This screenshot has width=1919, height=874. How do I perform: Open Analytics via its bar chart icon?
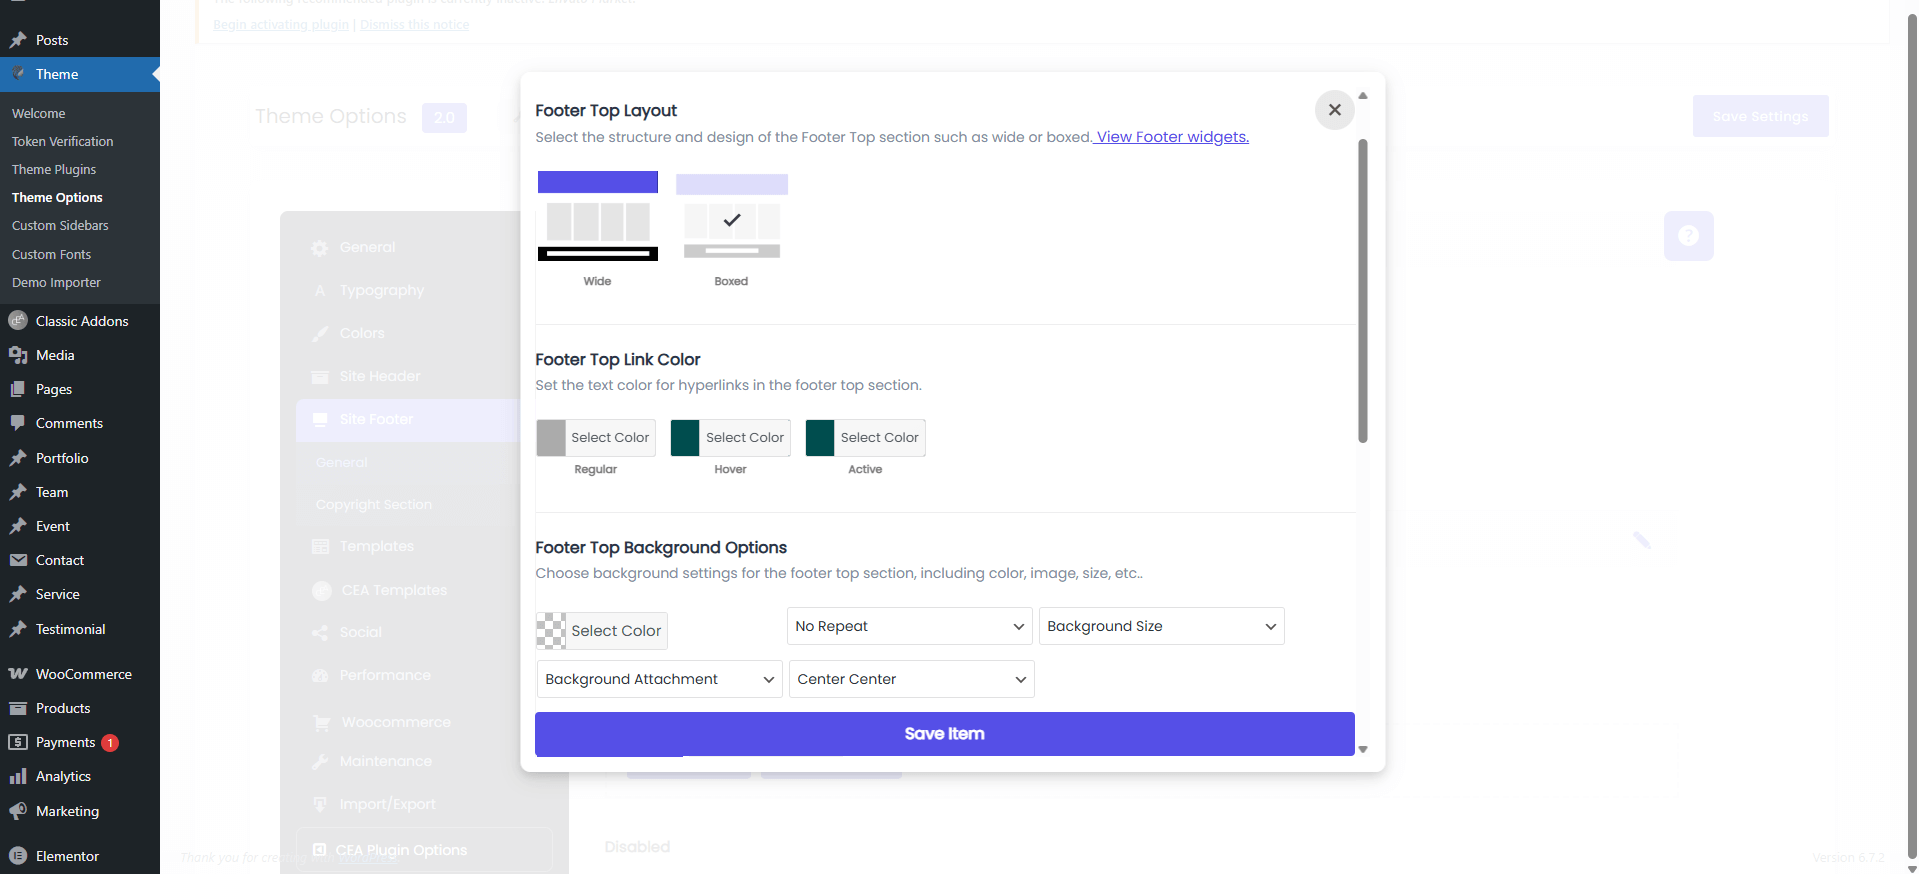(x=18, y=777)
